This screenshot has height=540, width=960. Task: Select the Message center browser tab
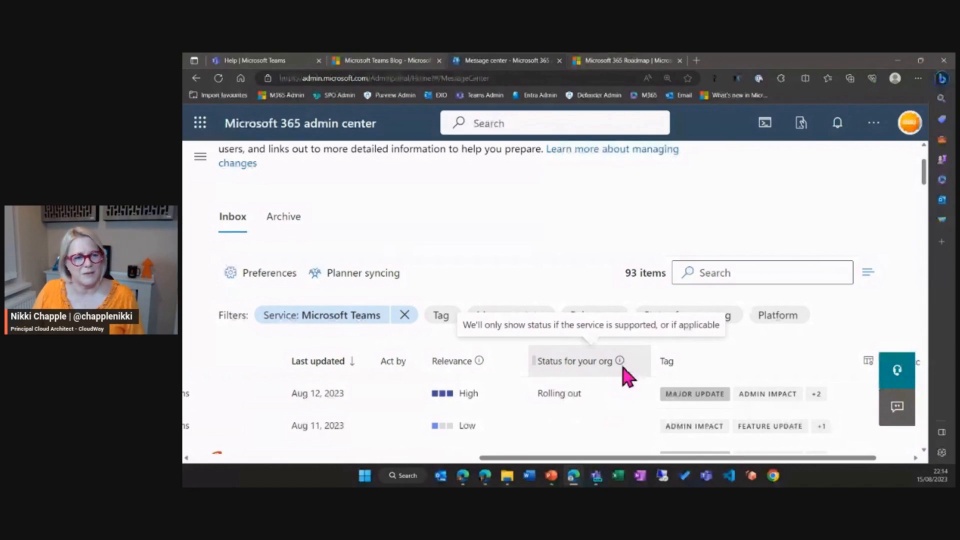506,60
